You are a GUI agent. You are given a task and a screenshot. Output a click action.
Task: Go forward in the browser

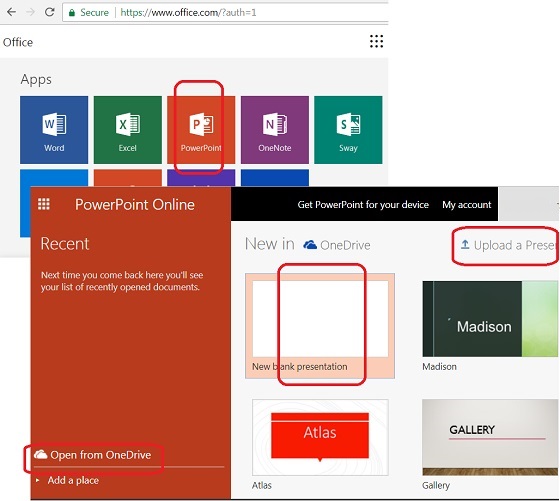pos(31,12)
